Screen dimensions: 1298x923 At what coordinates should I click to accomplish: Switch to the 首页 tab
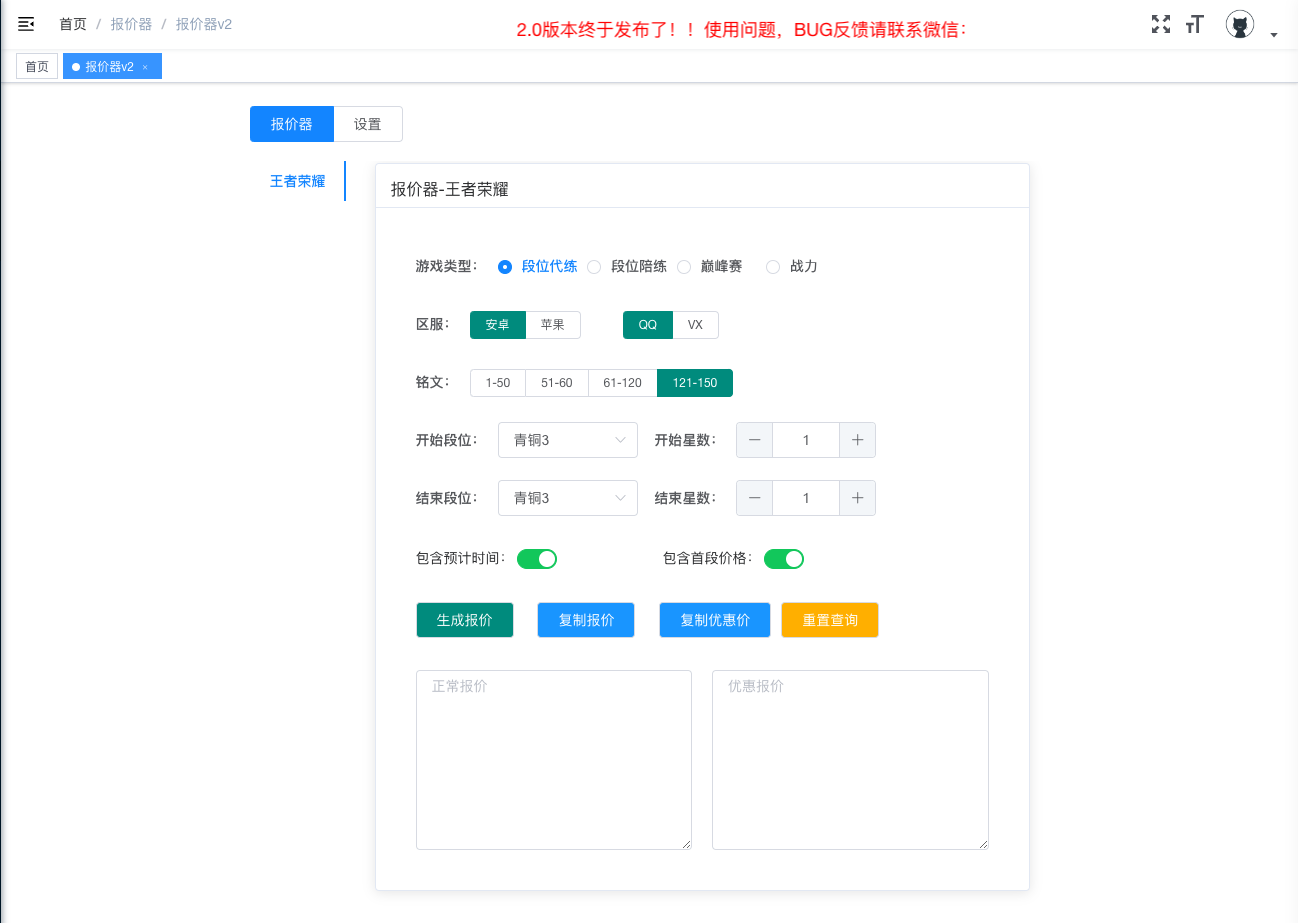(x=36, y=66)
